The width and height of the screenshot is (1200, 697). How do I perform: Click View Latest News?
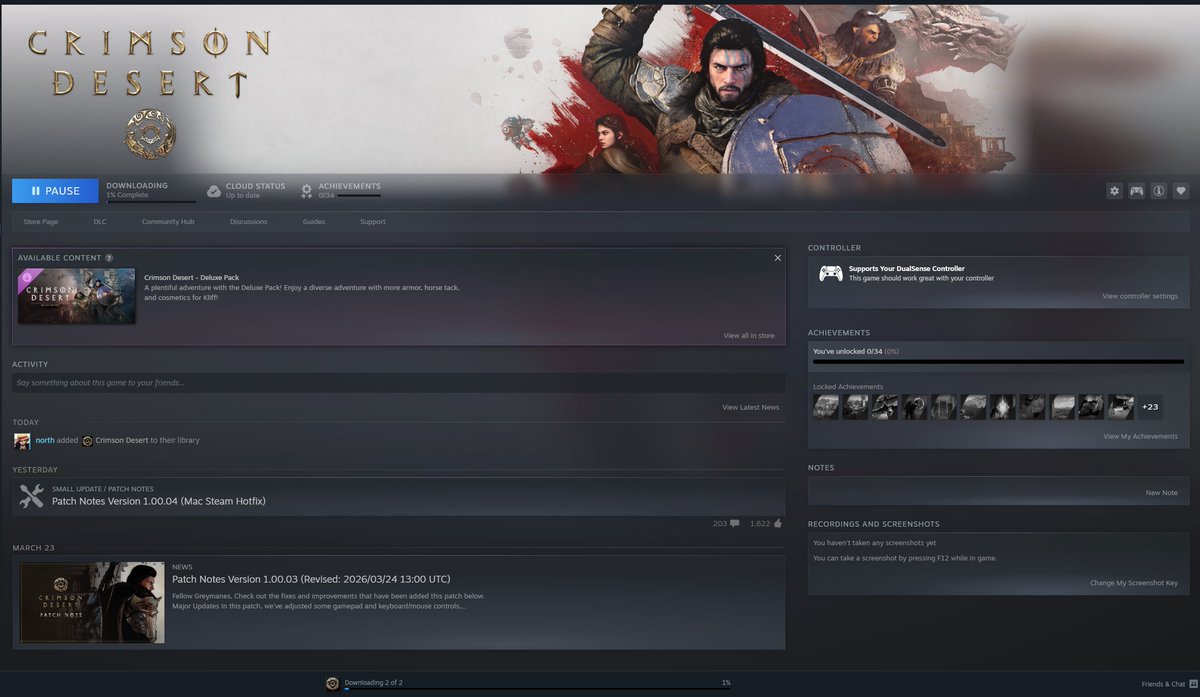750,407
